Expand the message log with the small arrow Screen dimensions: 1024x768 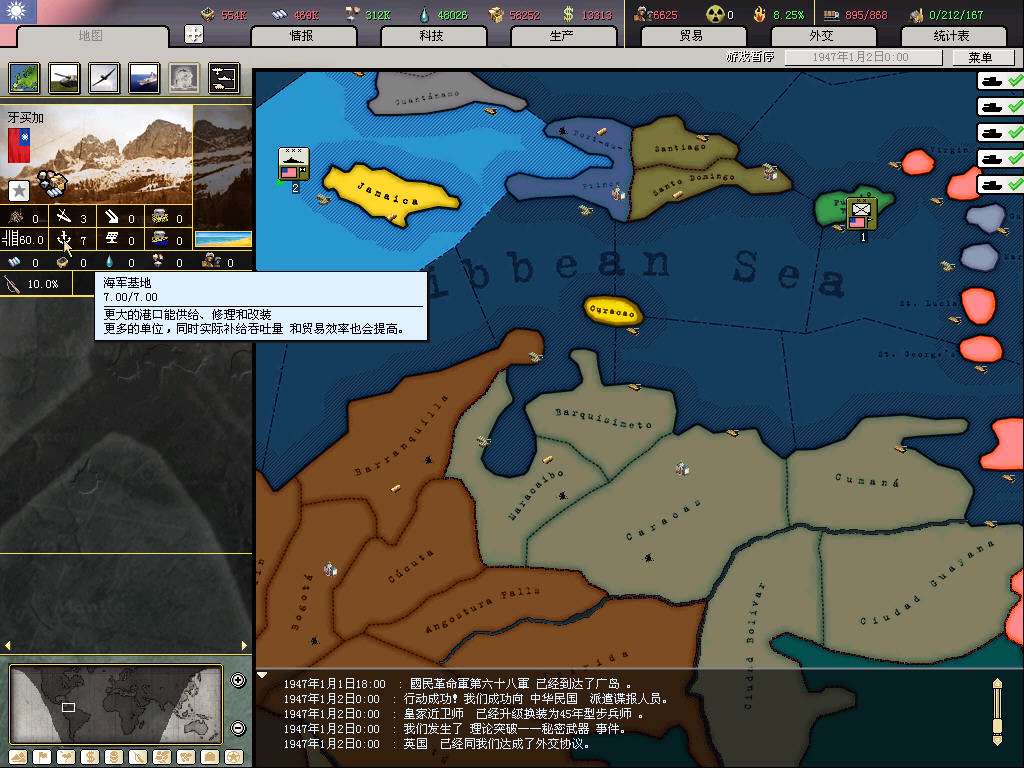263,675
